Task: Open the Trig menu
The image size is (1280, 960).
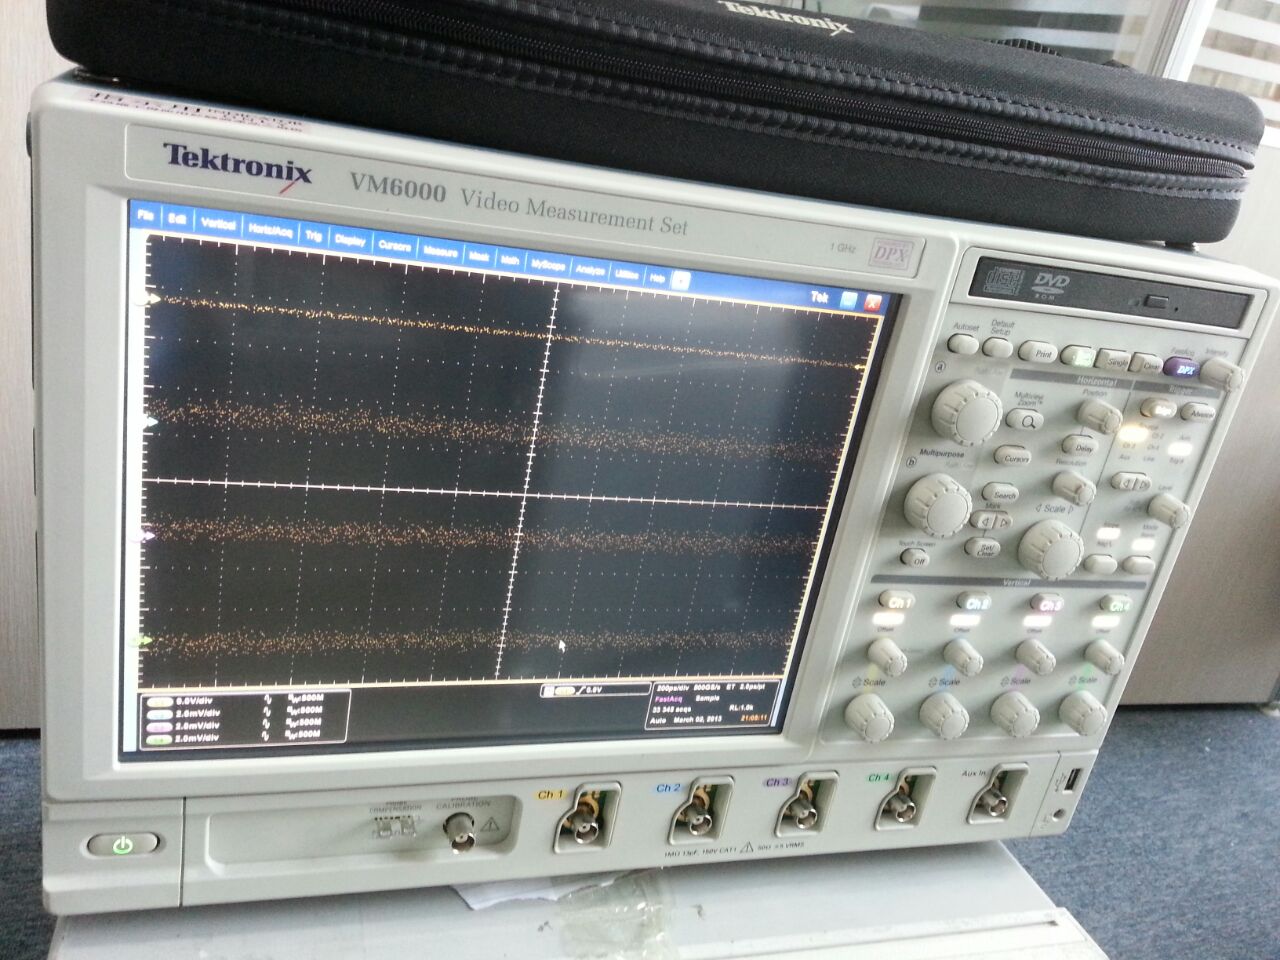Action: pos(314,234)
